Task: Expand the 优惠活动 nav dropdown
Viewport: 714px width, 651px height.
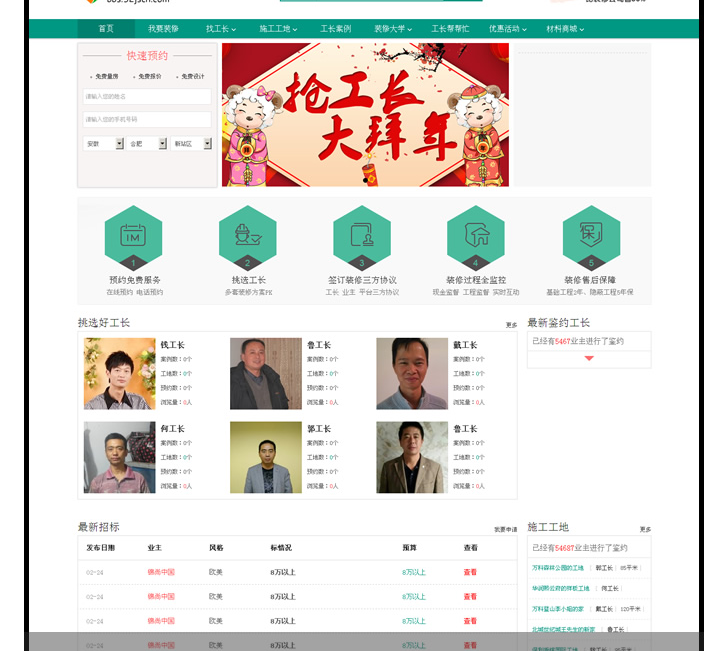Action: point(508,29)
